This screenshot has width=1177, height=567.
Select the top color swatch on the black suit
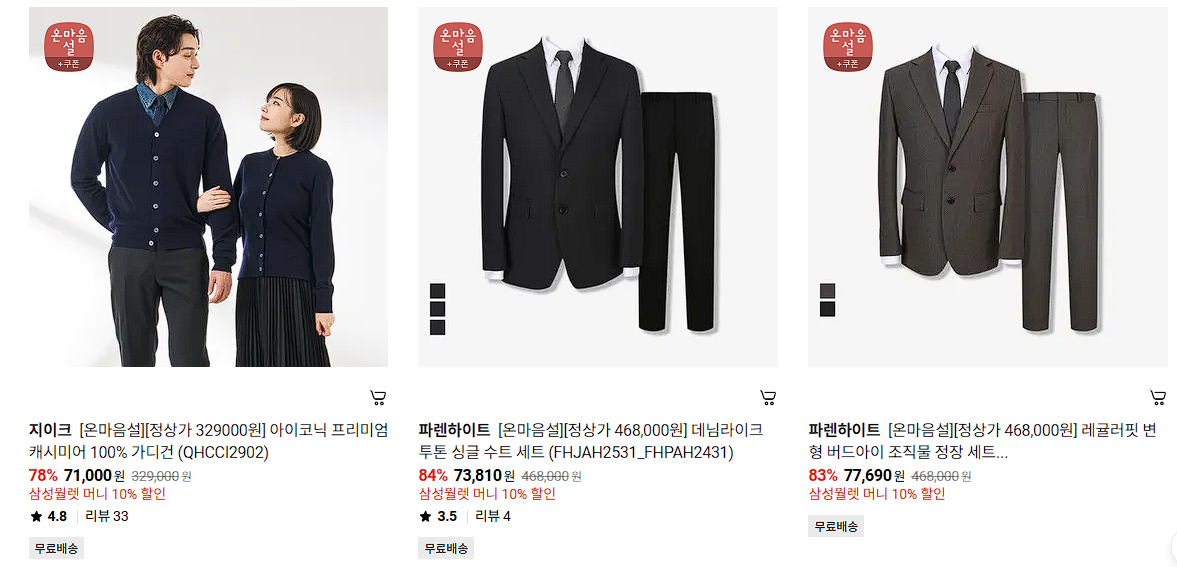pos(438,291)
